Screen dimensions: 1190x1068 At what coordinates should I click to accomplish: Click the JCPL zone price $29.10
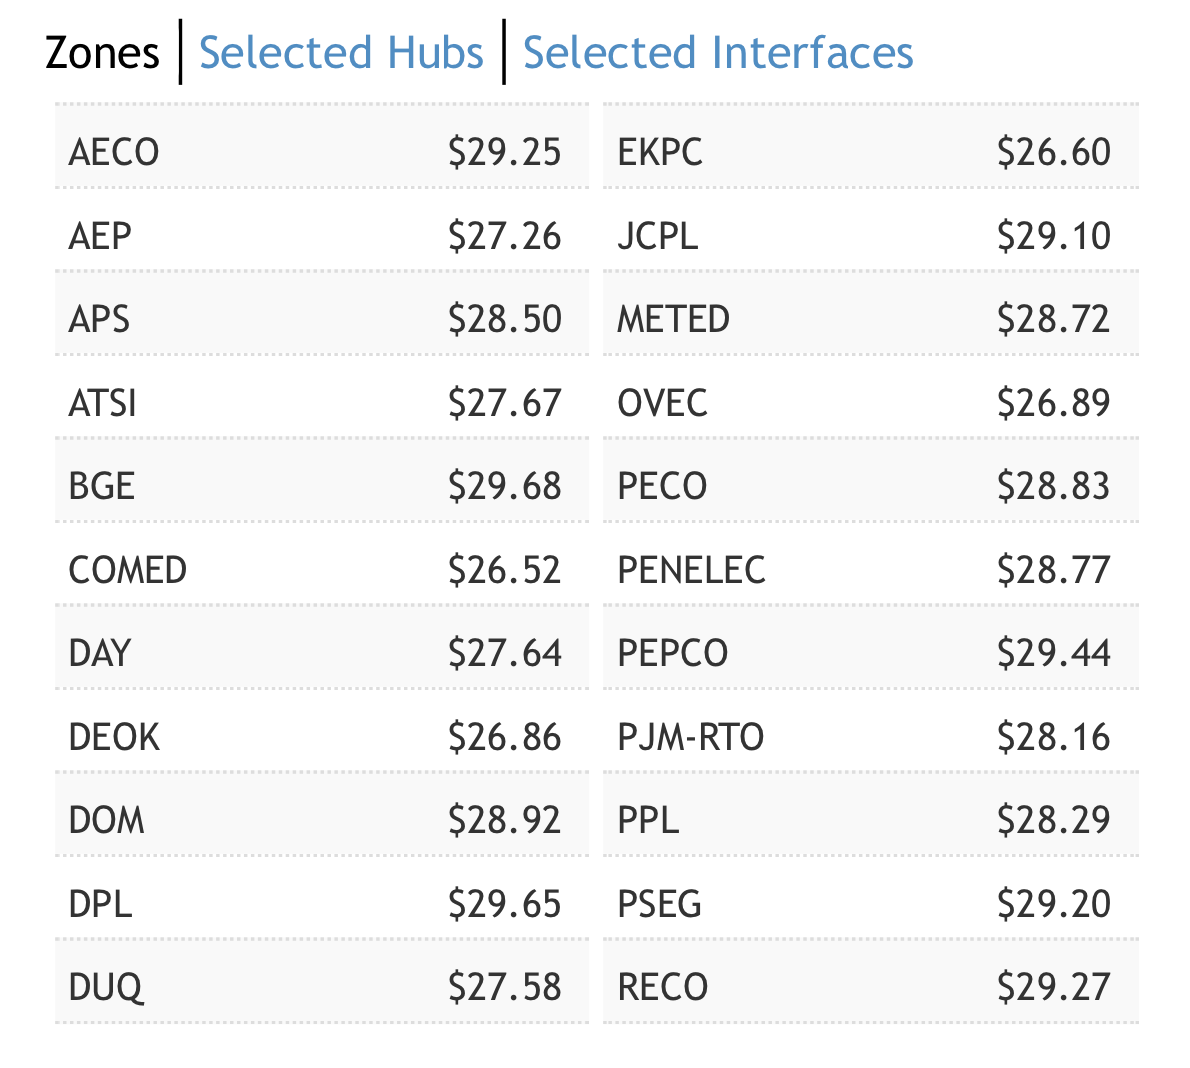click(x=1053, y=236)
